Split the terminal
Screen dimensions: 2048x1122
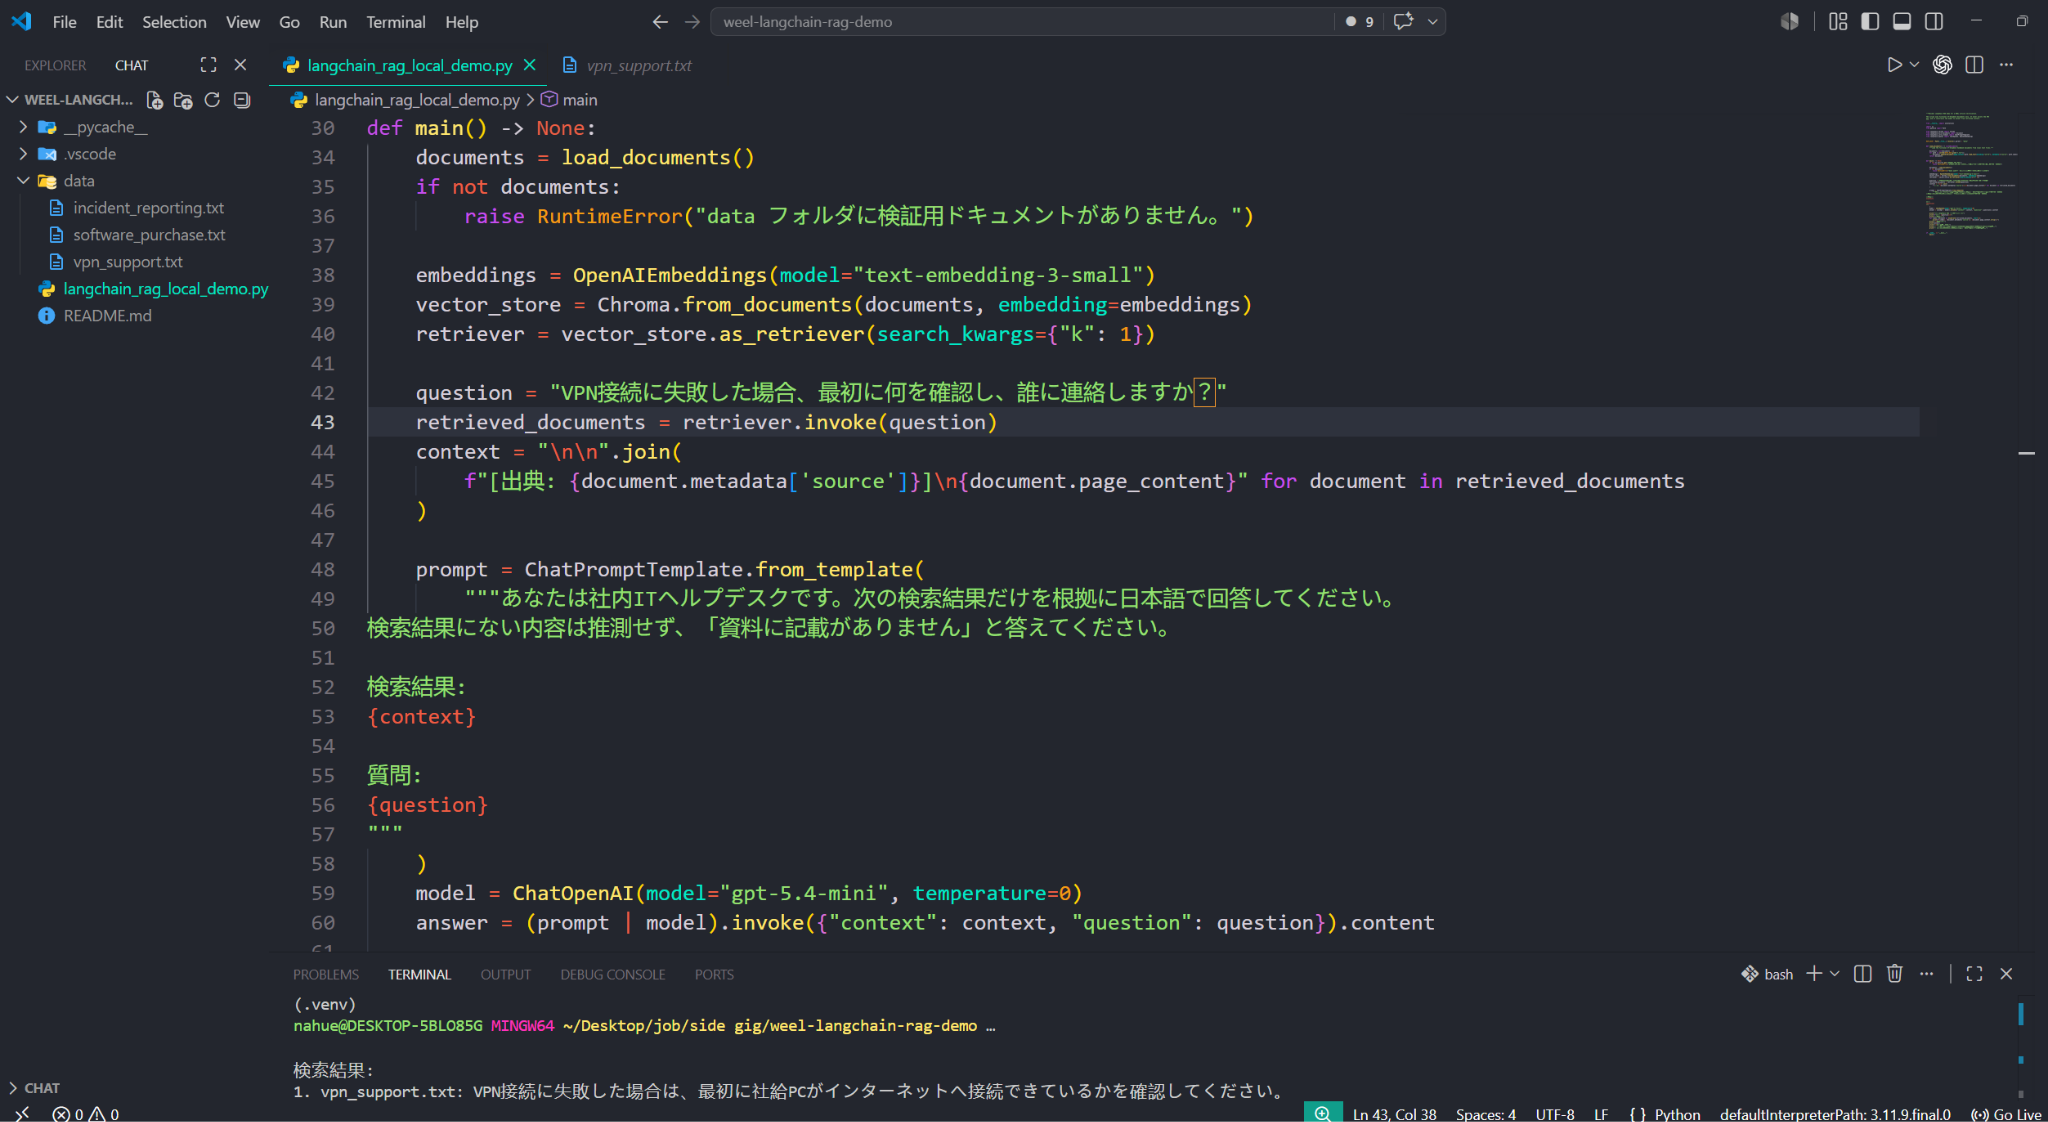(1862, 974)
